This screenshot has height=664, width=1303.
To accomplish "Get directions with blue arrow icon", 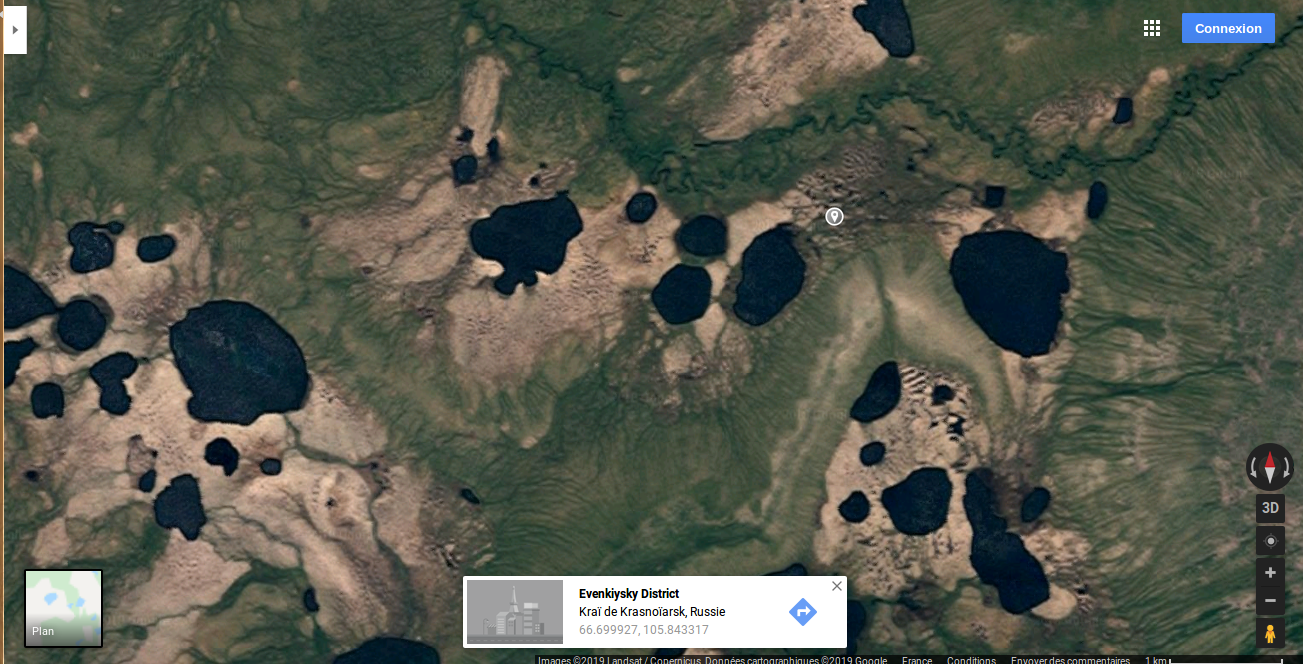I will point(803,612).
